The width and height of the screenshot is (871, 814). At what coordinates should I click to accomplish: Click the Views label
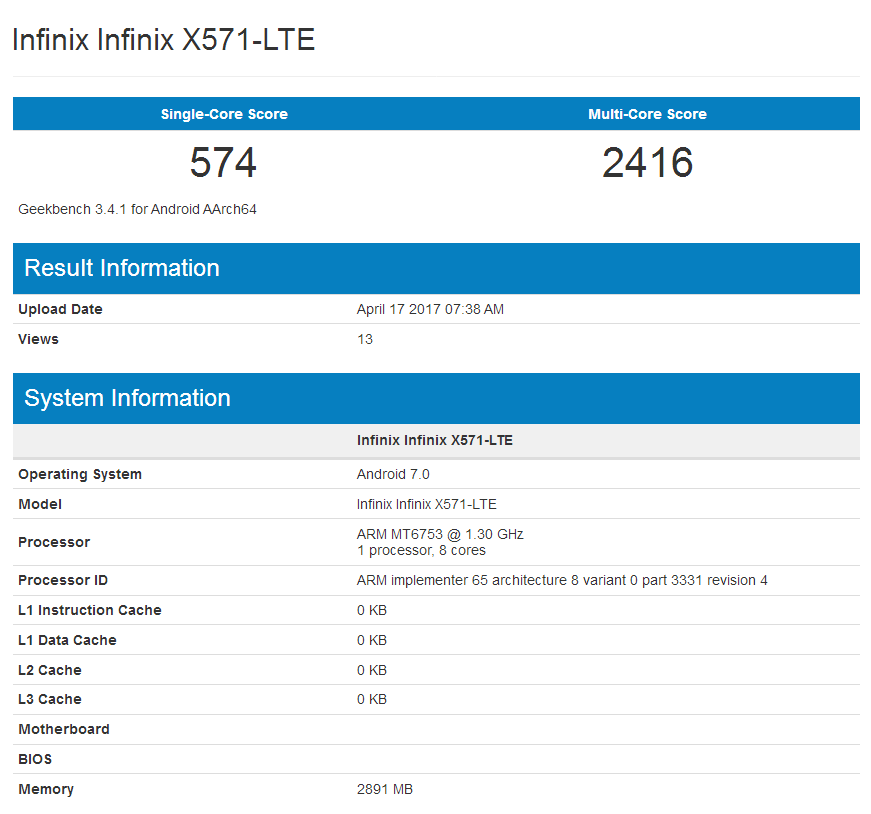point(38,339)
